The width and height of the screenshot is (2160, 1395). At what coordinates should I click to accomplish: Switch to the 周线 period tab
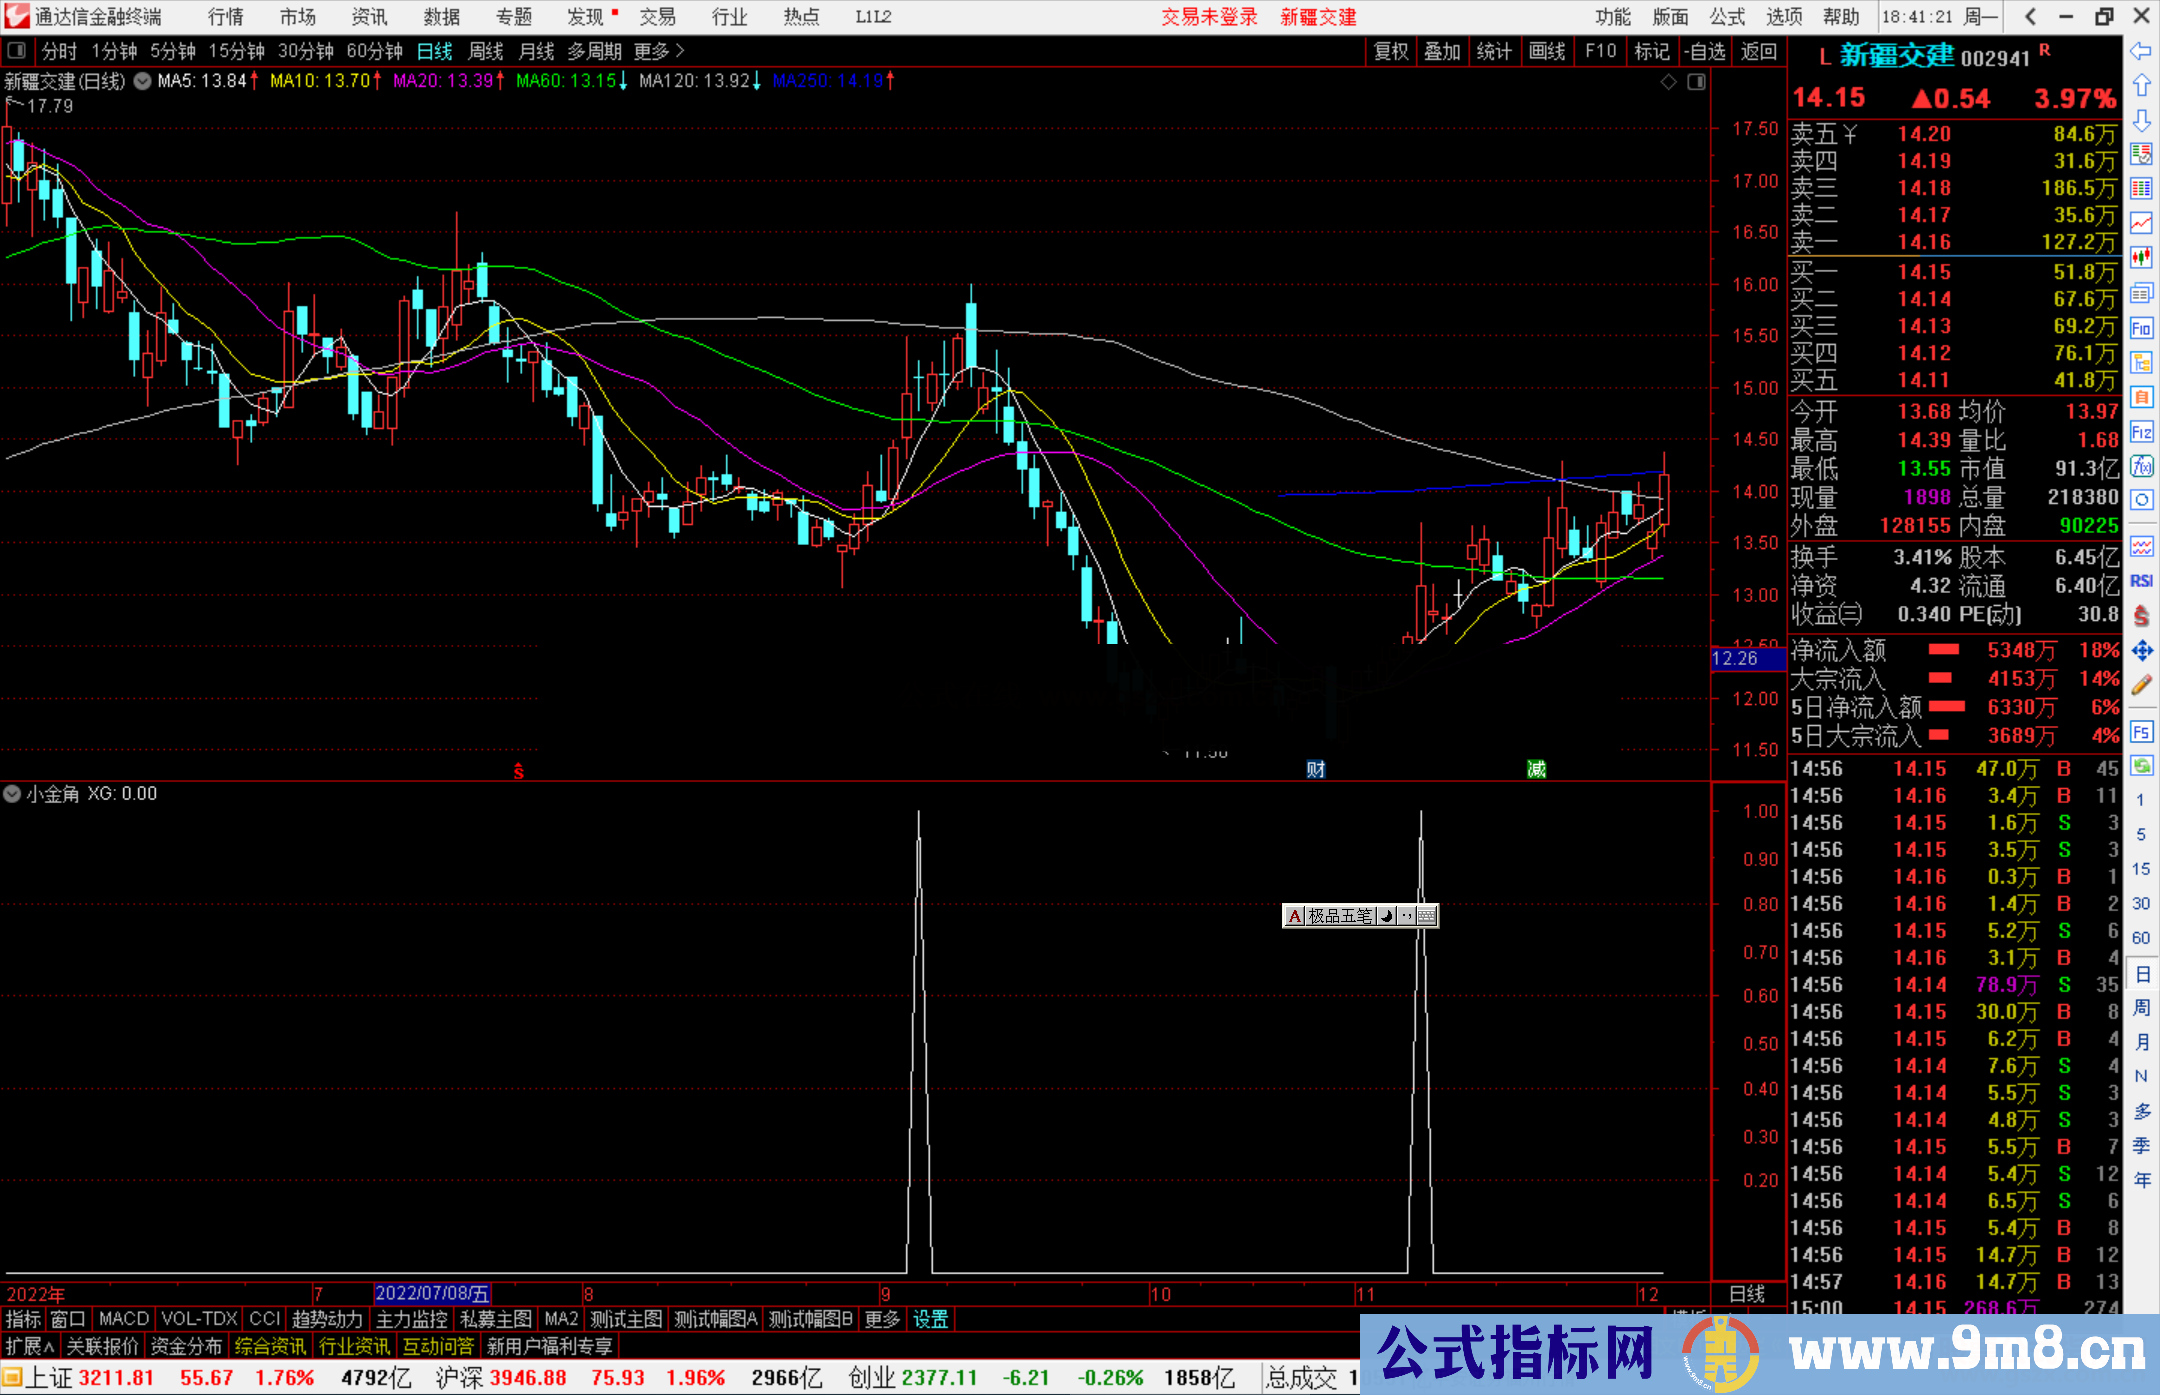pos(485,51)
